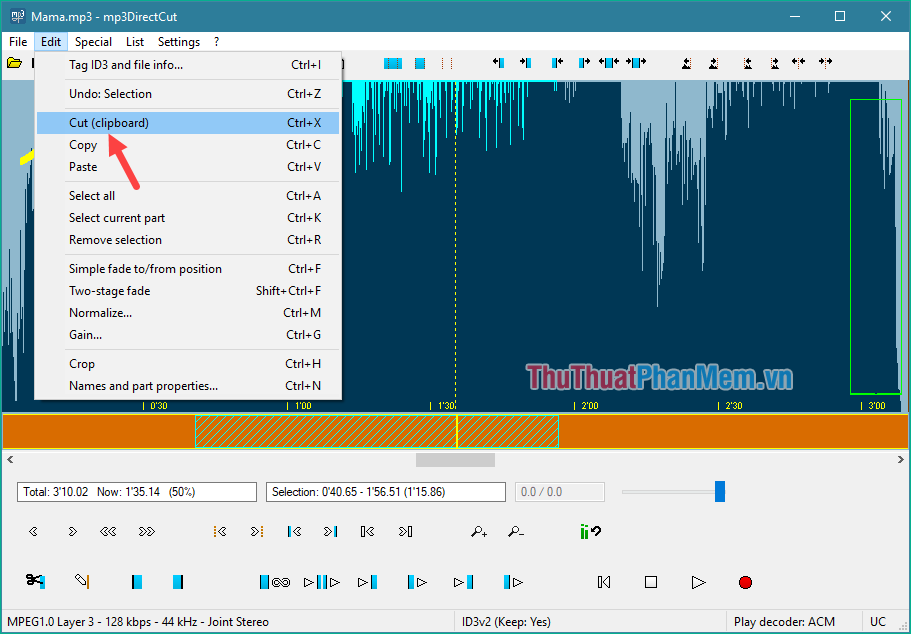Start playback with the play button

[x=698, y=581]
